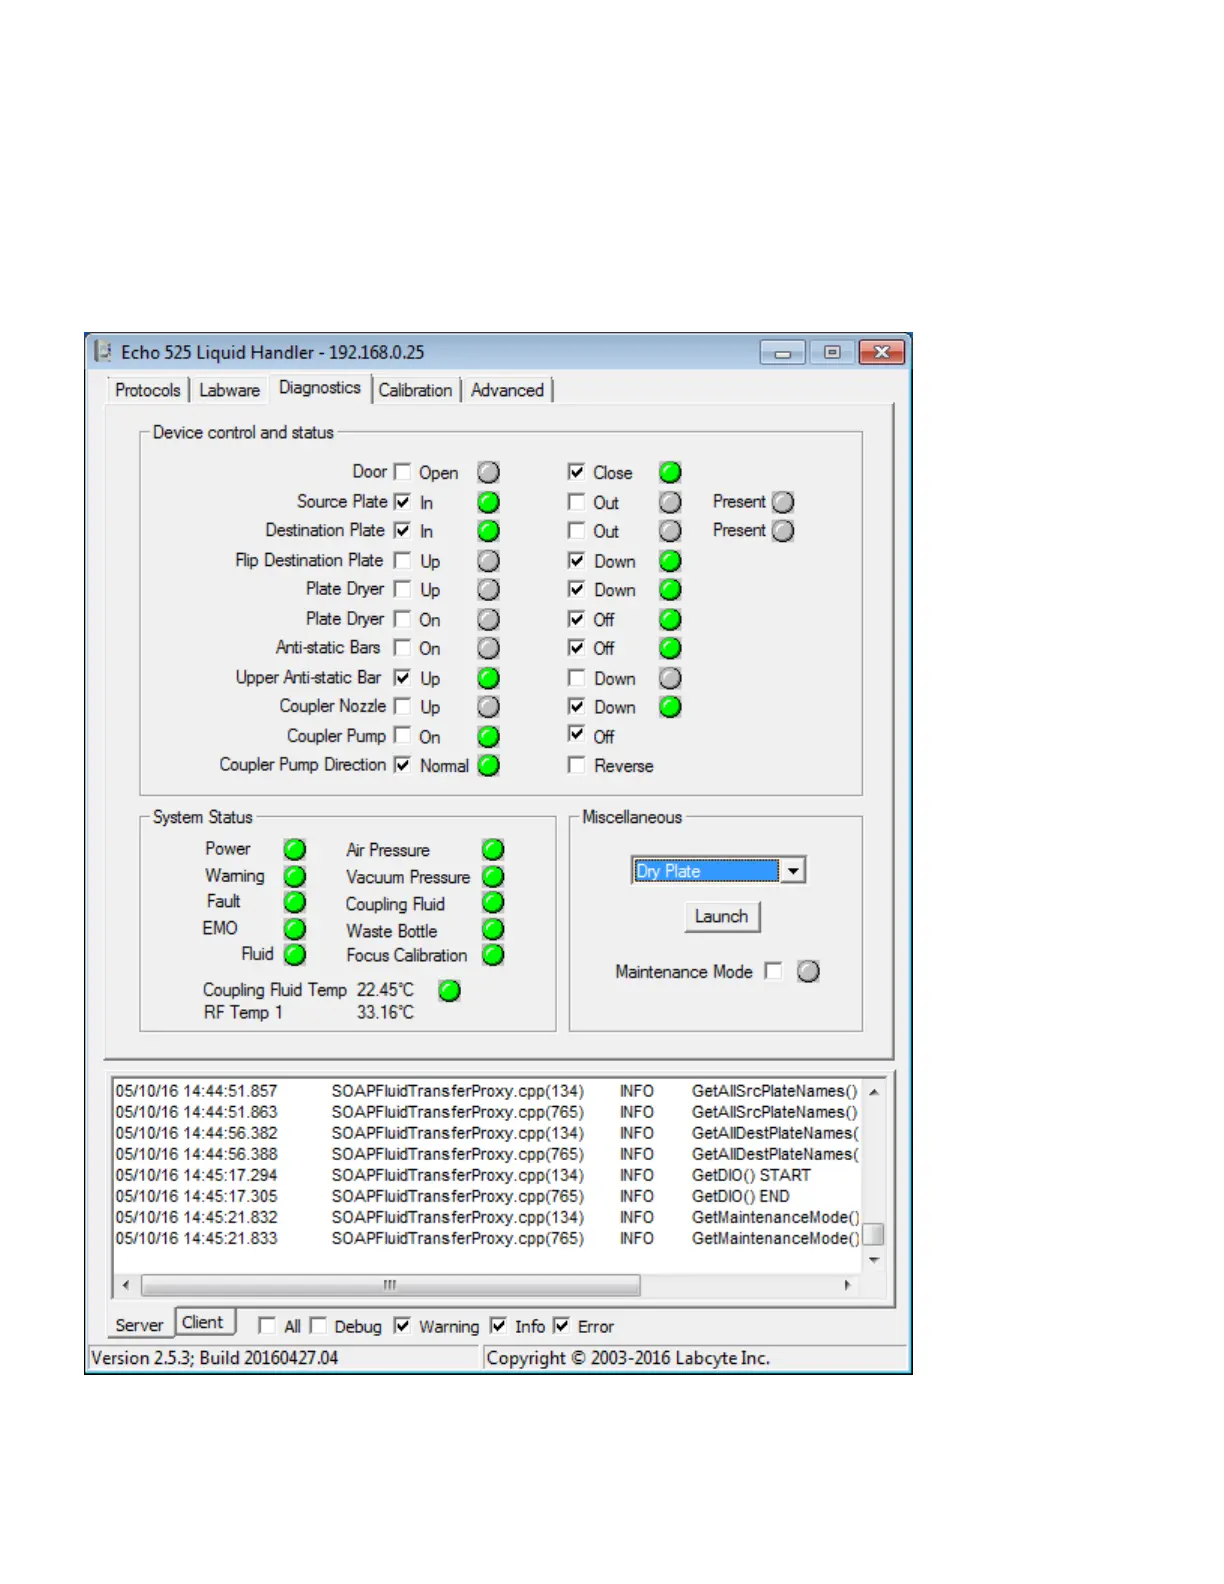Check the Flip Destination Plate Up checkbox
Image resolution: width=1224 pixels, height=1584 pixels.
402,560
